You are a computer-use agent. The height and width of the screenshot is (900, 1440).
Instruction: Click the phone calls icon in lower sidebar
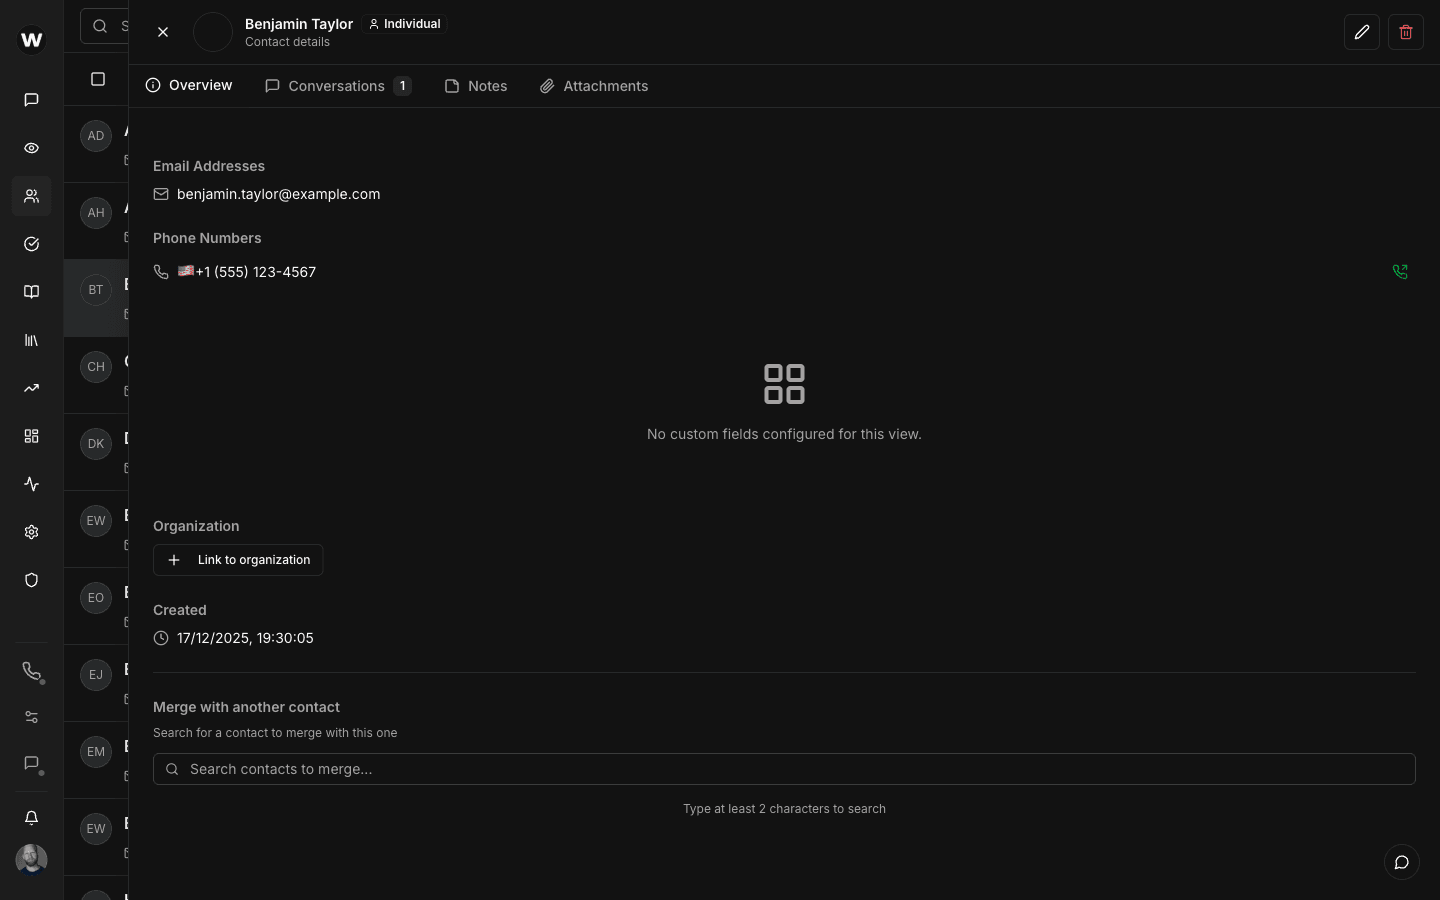pyautogui.click(x=31, y=671)
